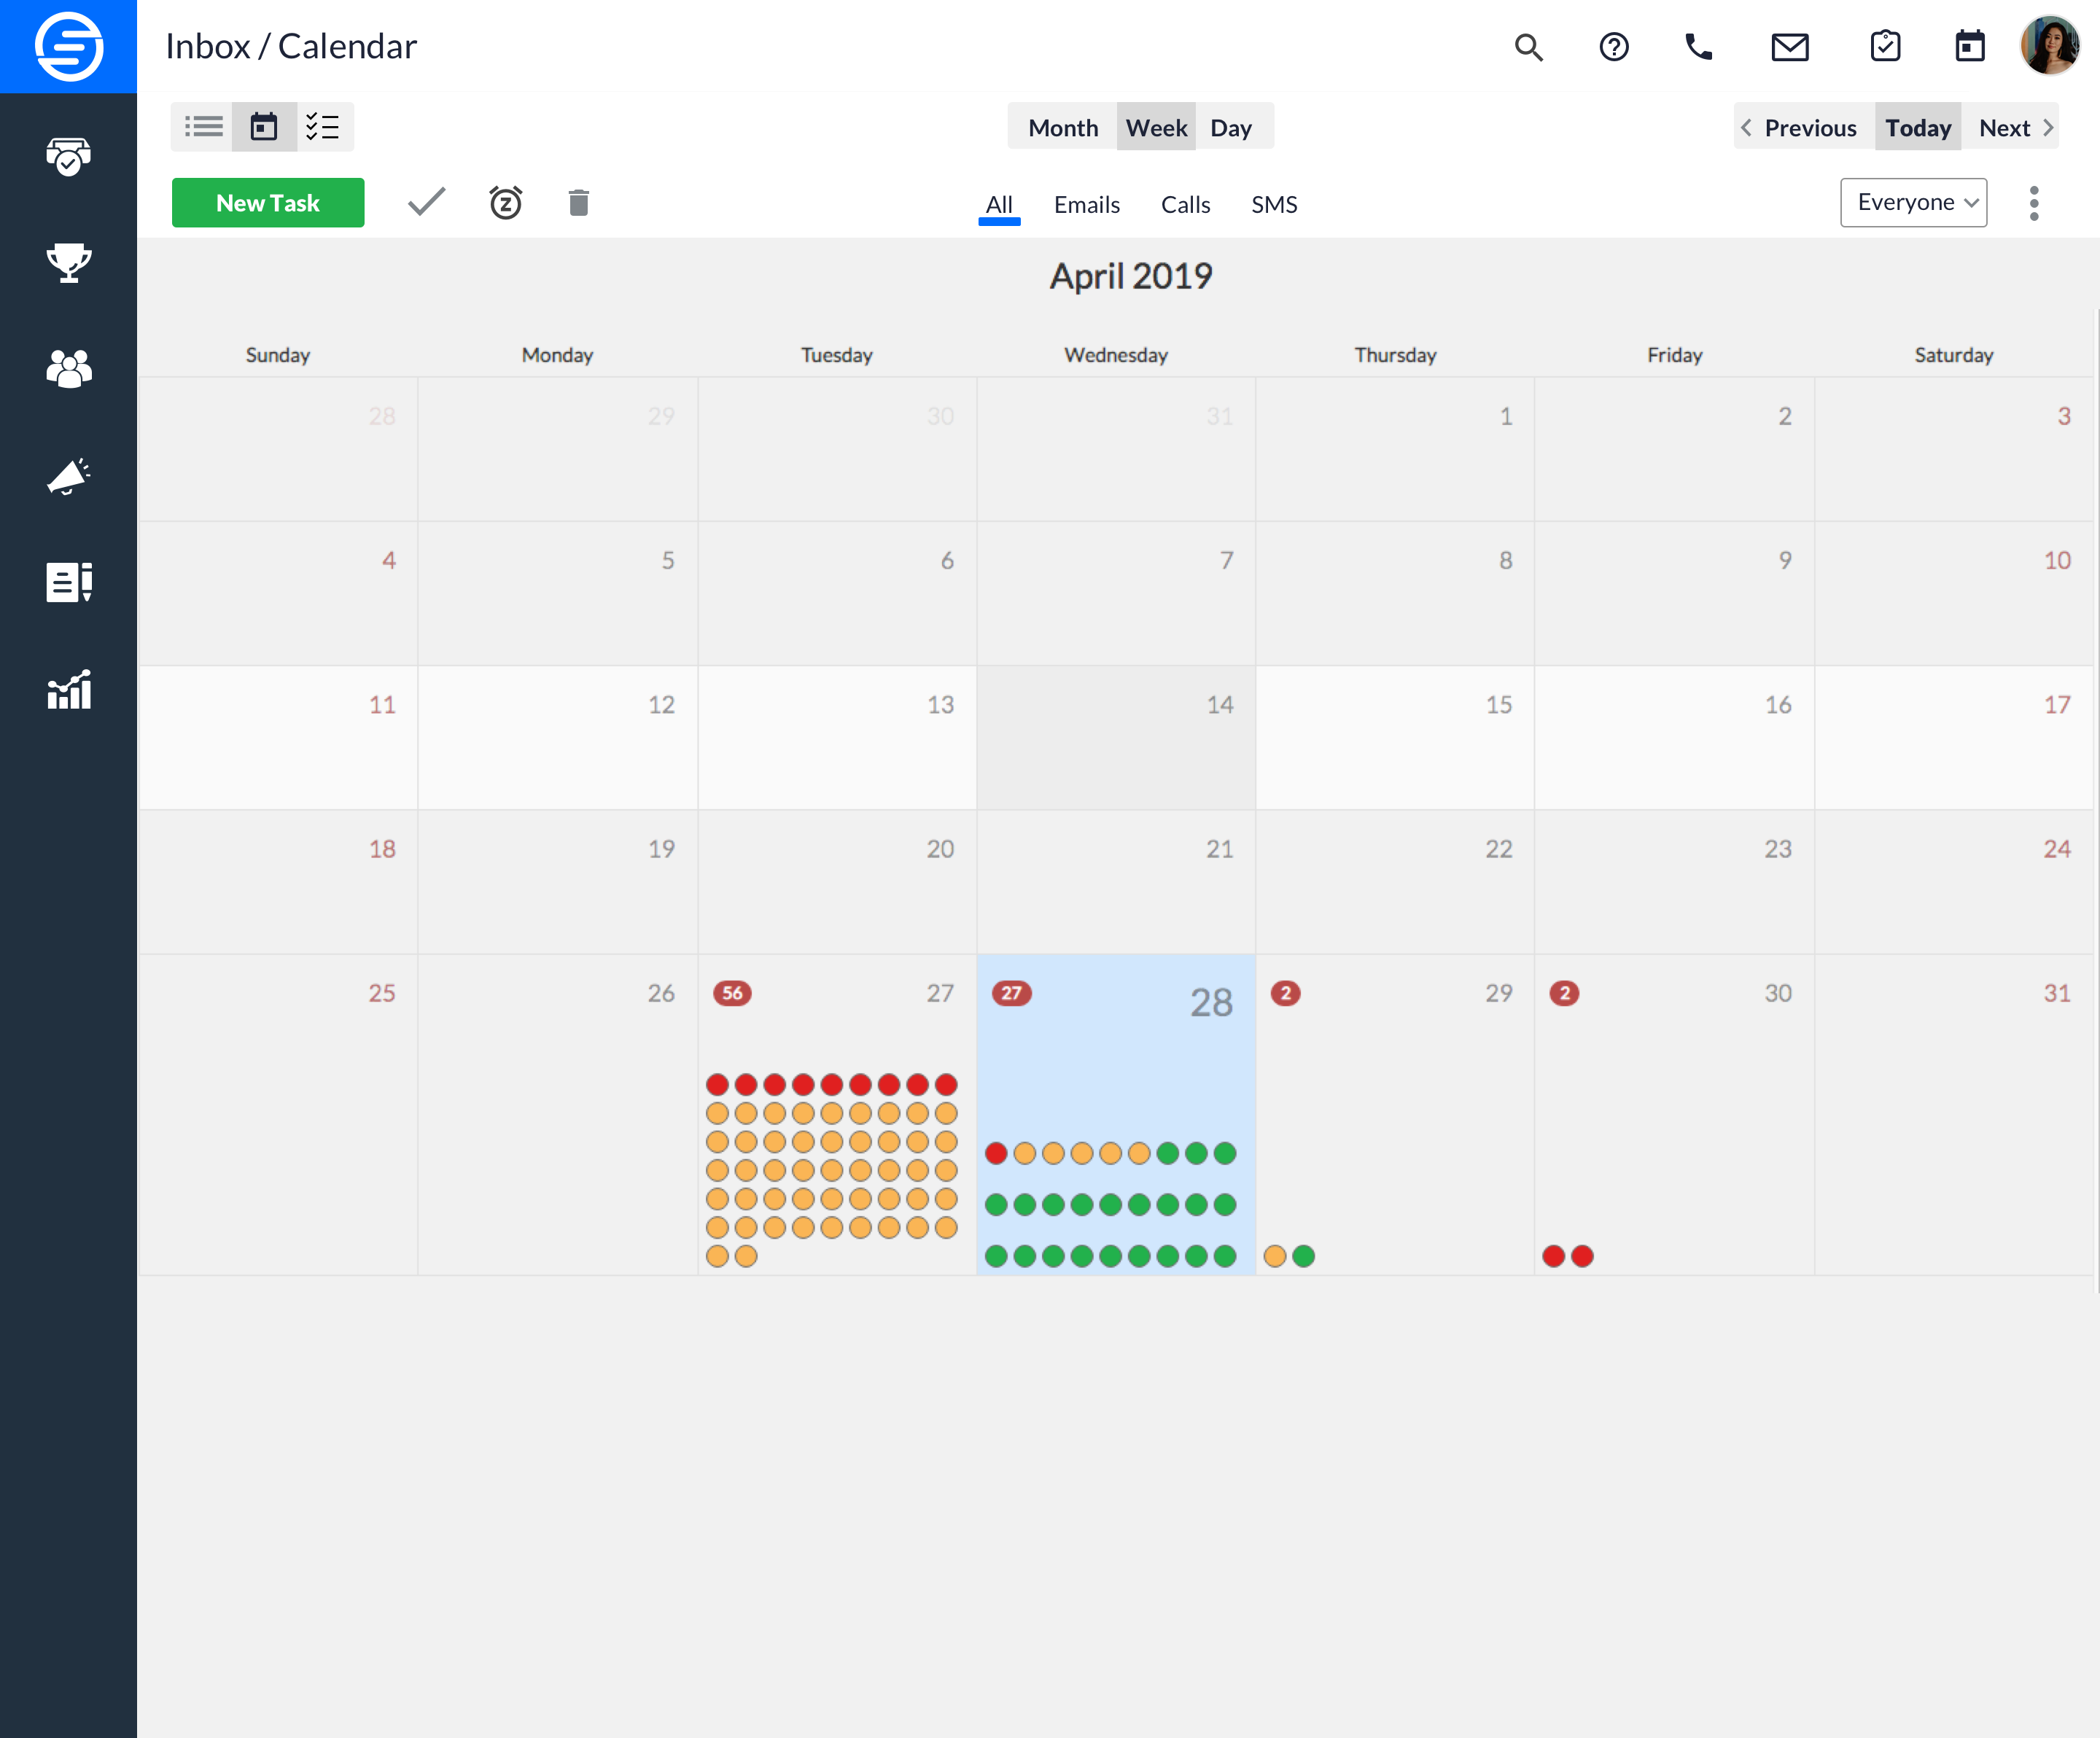The width and height of the screenshot is (2100, 1738).
Task: Switch to Day view
Action: (1232, 126)
